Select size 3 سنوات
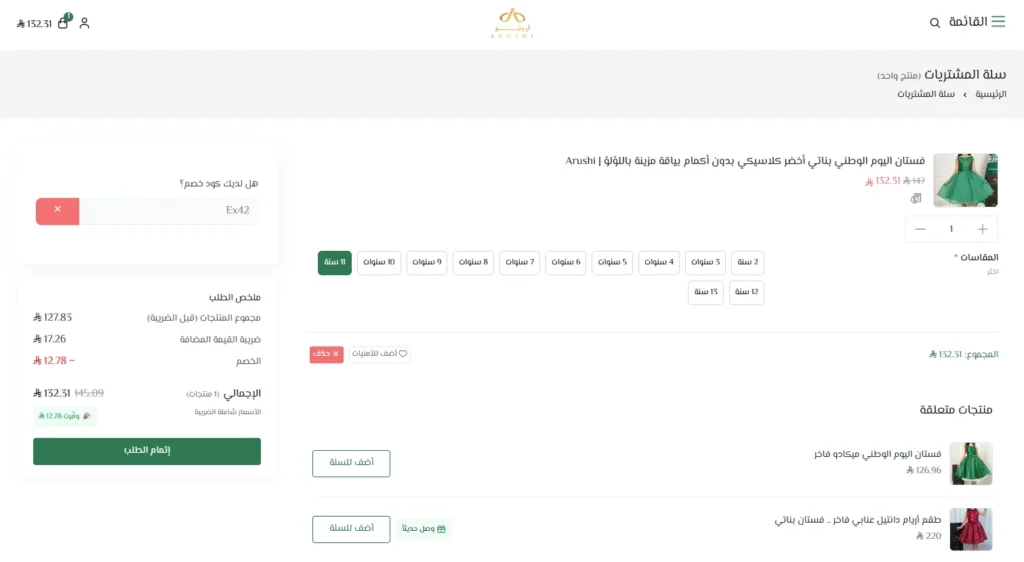 tap(705, 262)
